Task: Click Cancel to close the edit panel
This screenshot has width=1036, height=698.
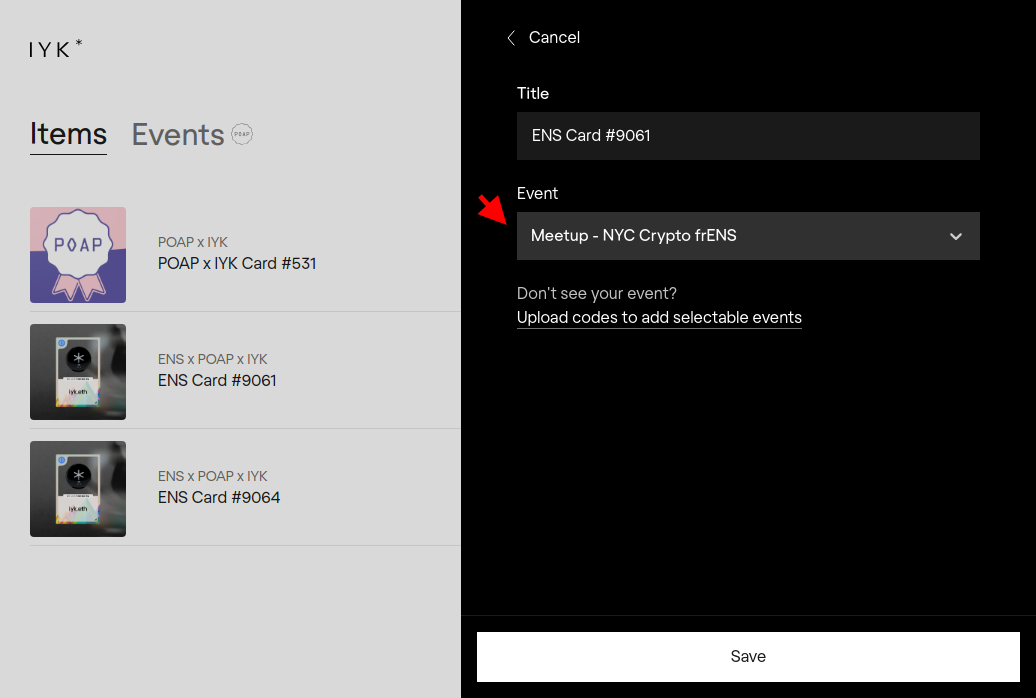Action: point(554,38)
